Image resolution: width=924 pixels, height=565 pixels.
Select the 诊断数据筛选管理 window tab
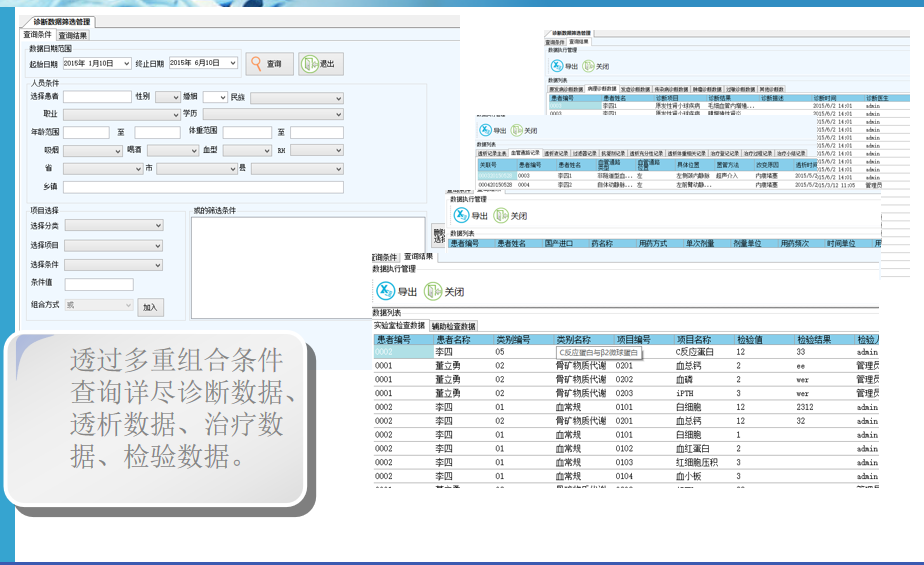pos(61,22)
